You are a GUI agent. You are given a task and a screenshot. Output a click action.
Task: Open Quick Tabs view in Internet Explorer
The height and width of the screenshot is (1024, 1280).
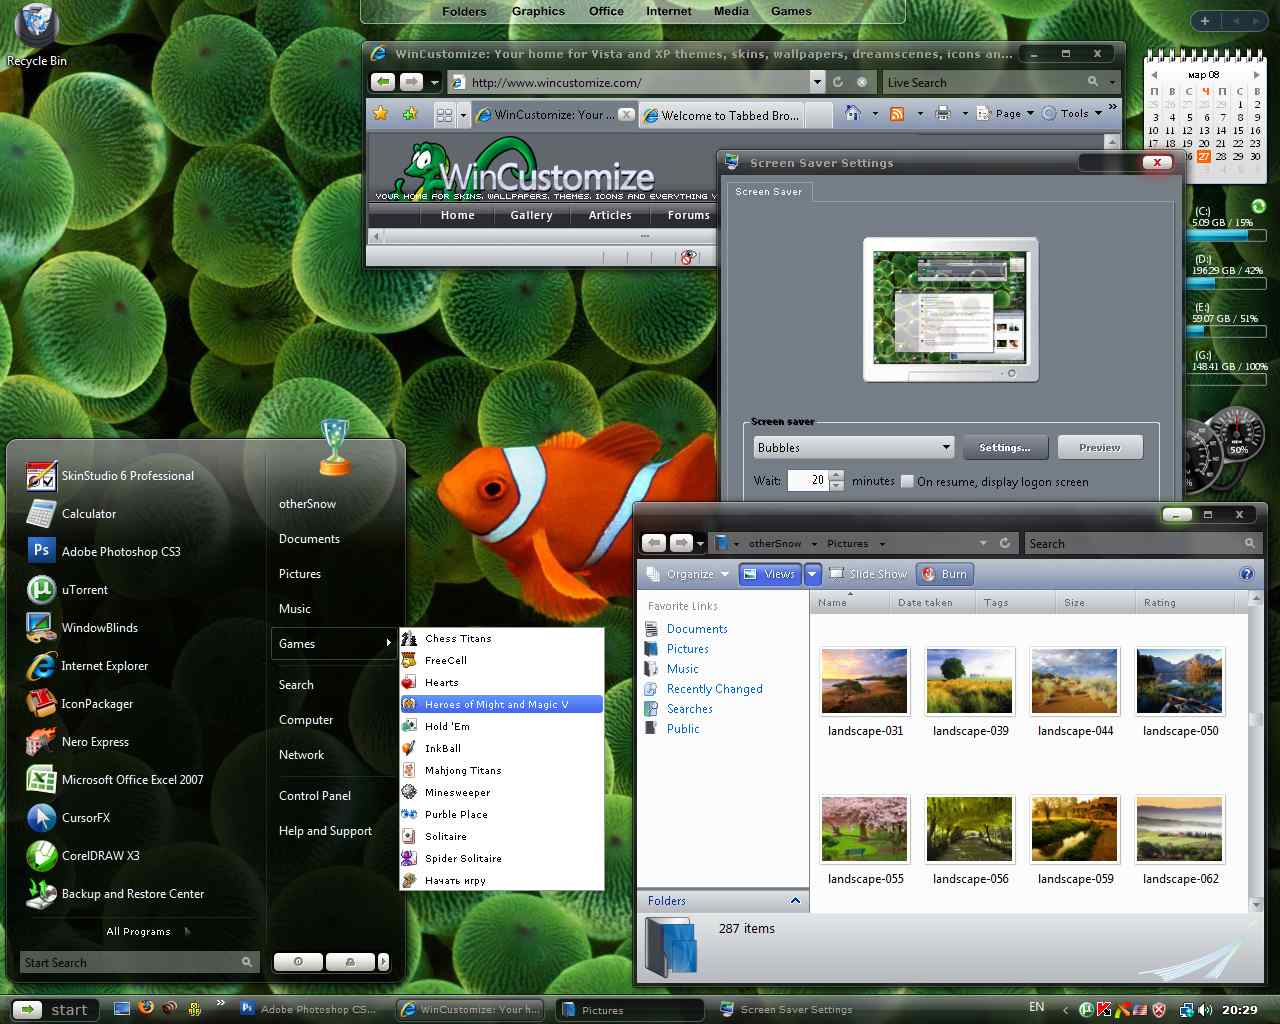click(x=444, y=115)
